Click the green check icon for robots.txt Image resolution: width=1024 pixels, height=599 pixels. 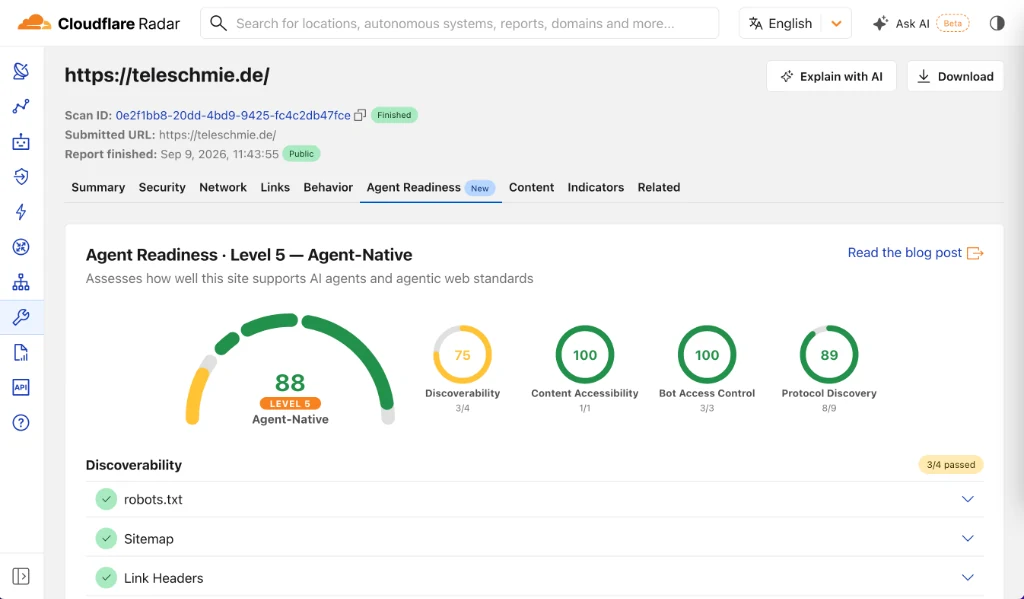[x=106, y=499]
